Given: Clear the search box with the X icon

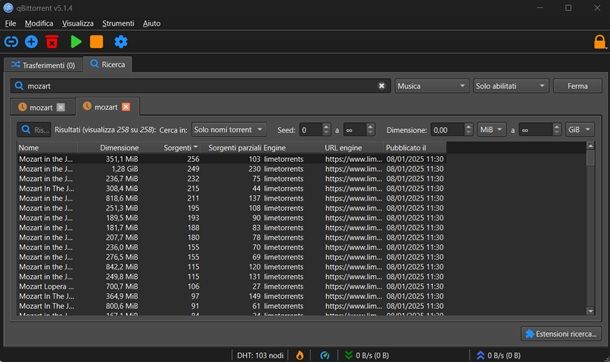Looking at the screenshot, I should coord(381,86).
